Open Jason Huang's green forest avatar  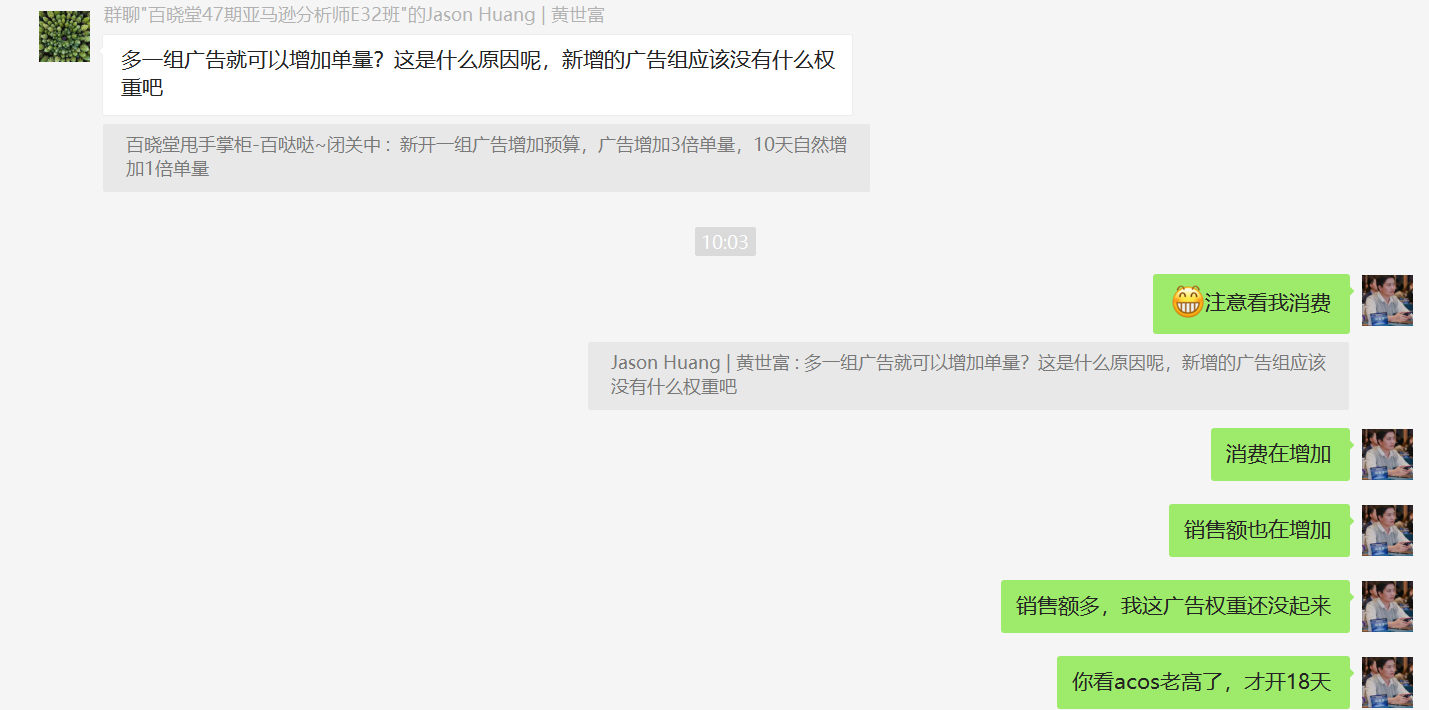(64, 37)
